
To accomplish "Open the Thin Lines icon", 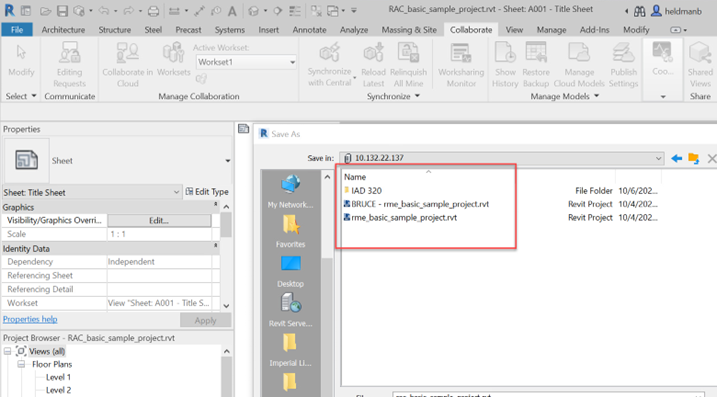I will pos(295,11).
